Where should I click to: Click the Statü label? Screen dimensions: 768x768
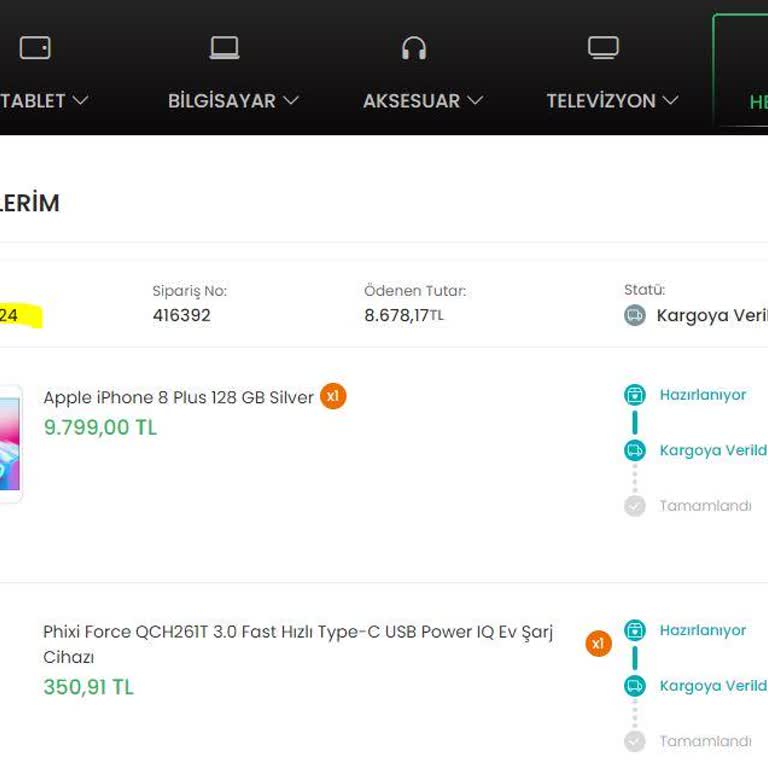645,289
